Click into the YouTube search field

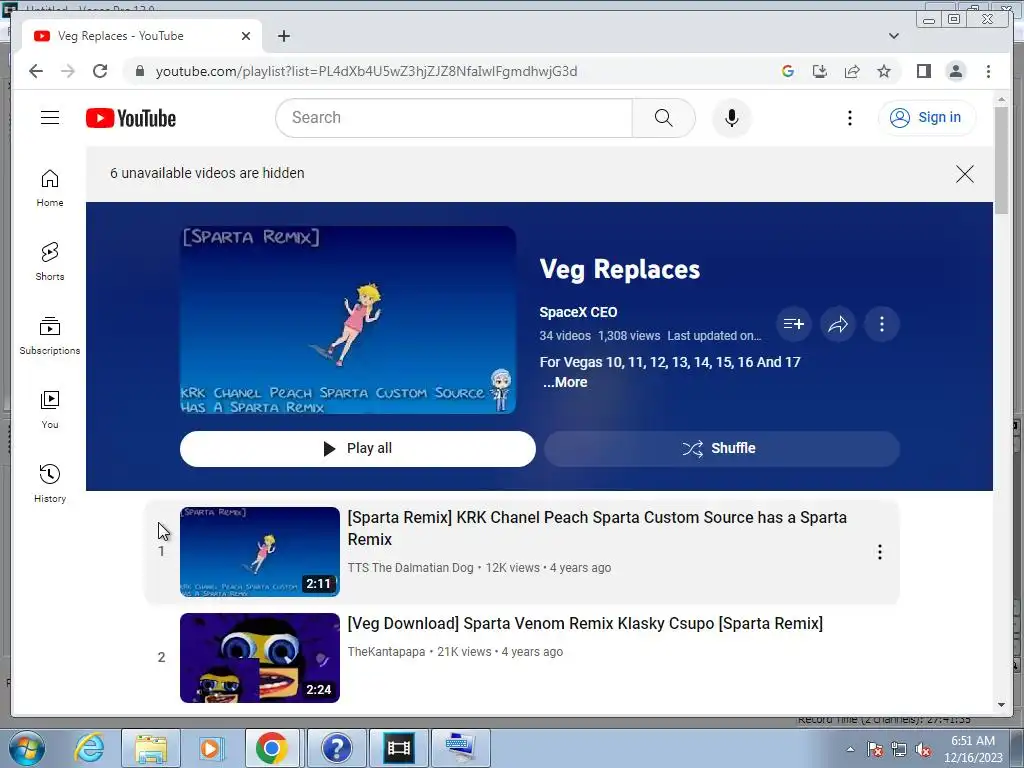pos(454,118)
